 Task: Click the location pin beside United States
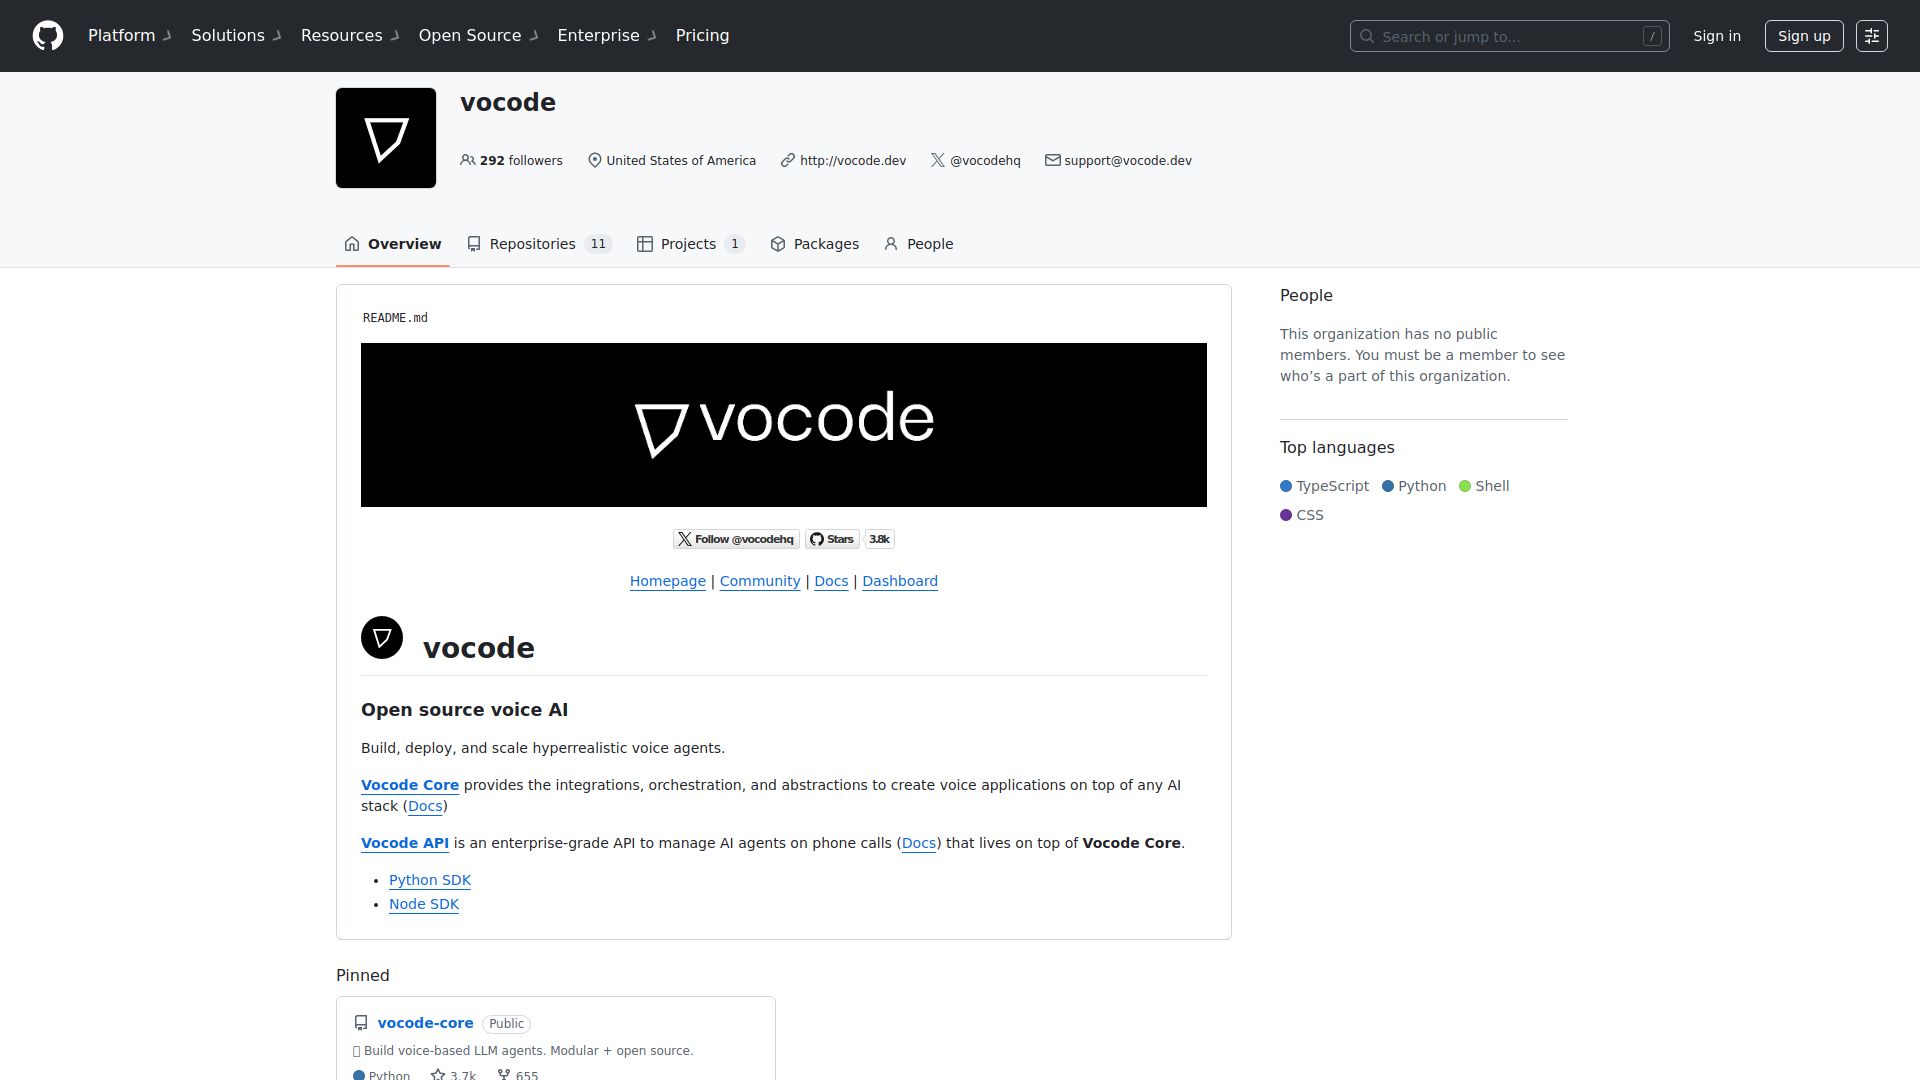(x=595, y=160)
